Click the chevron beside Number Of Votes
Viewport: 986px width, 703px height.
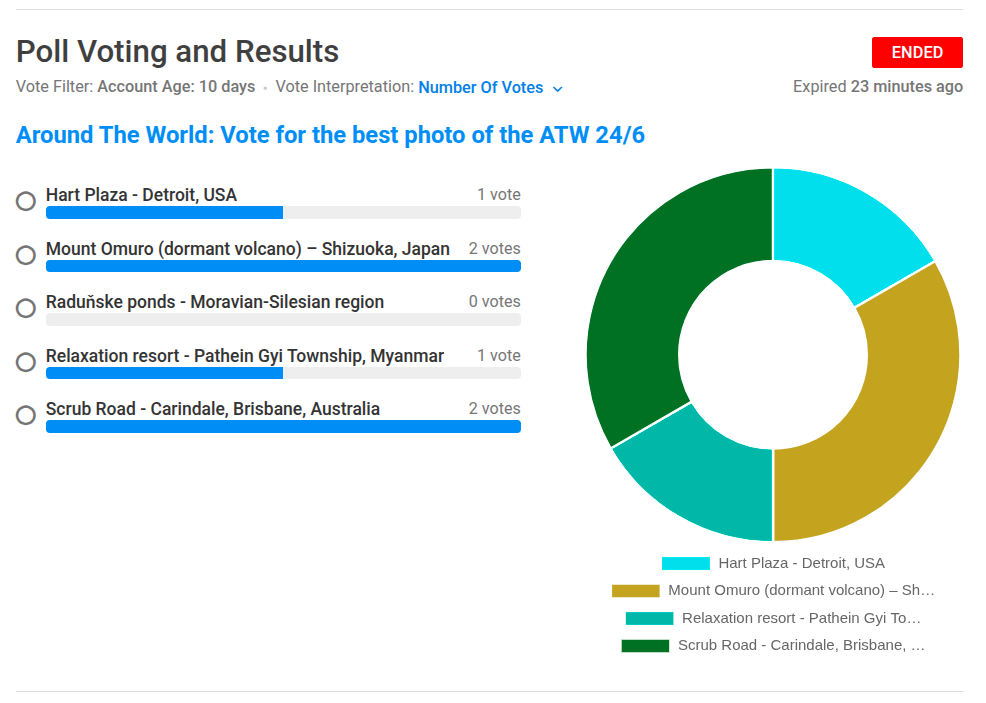click(558, 89)
